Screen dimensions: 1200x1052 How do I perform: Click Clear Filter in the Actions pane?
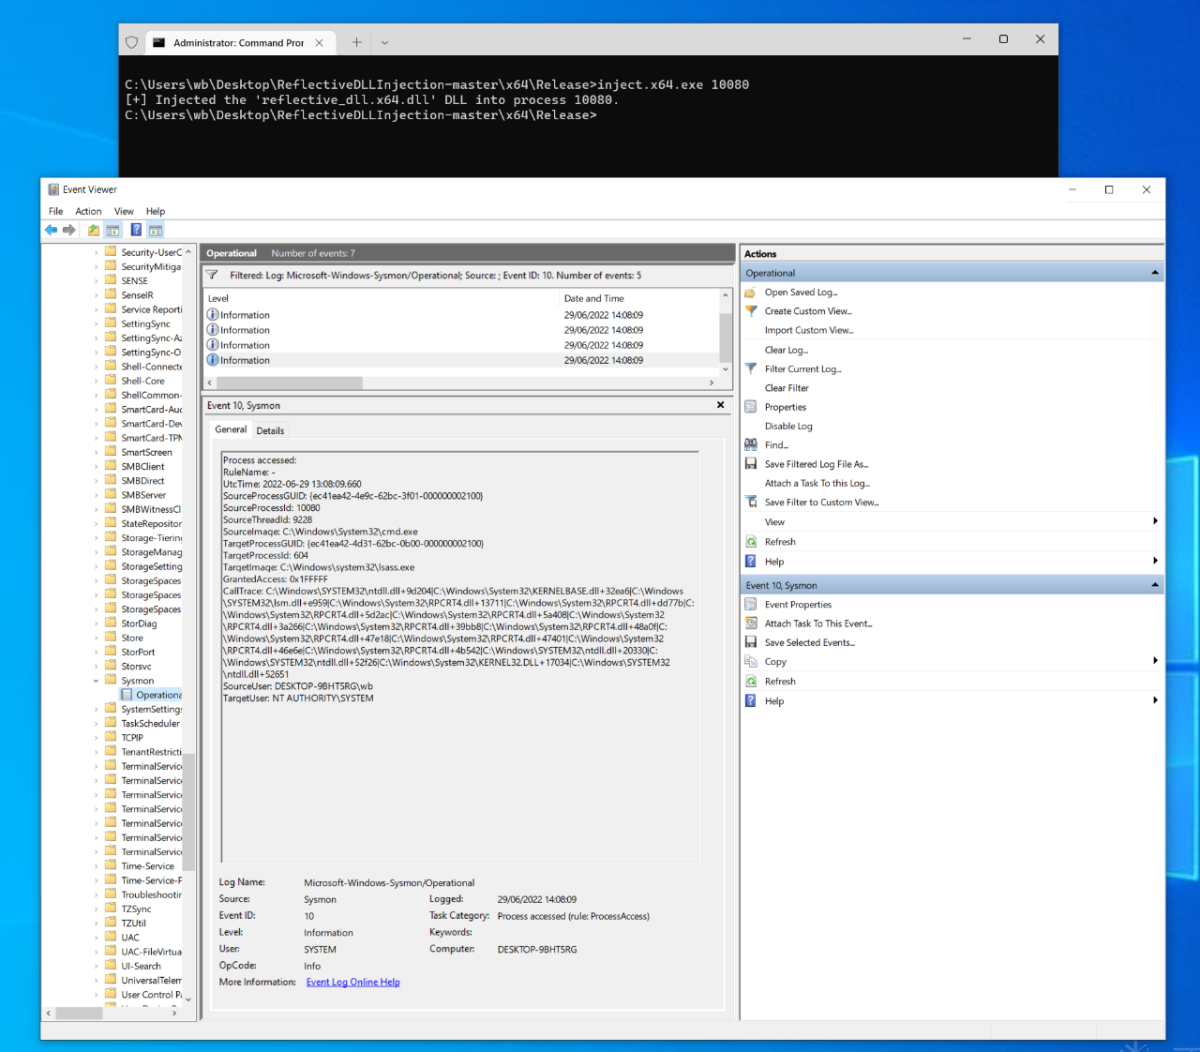(787, 388)
